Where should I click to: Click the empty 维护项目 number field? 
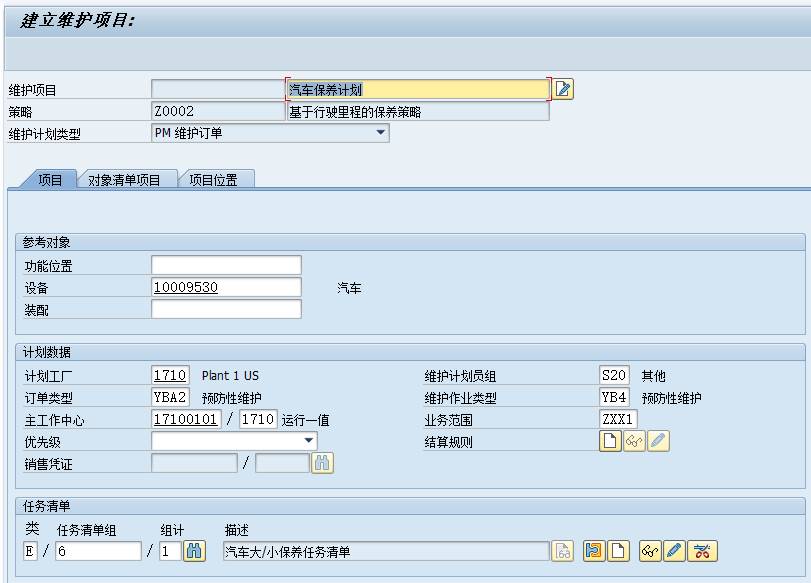pyautogui.click(x=218, y=89)
